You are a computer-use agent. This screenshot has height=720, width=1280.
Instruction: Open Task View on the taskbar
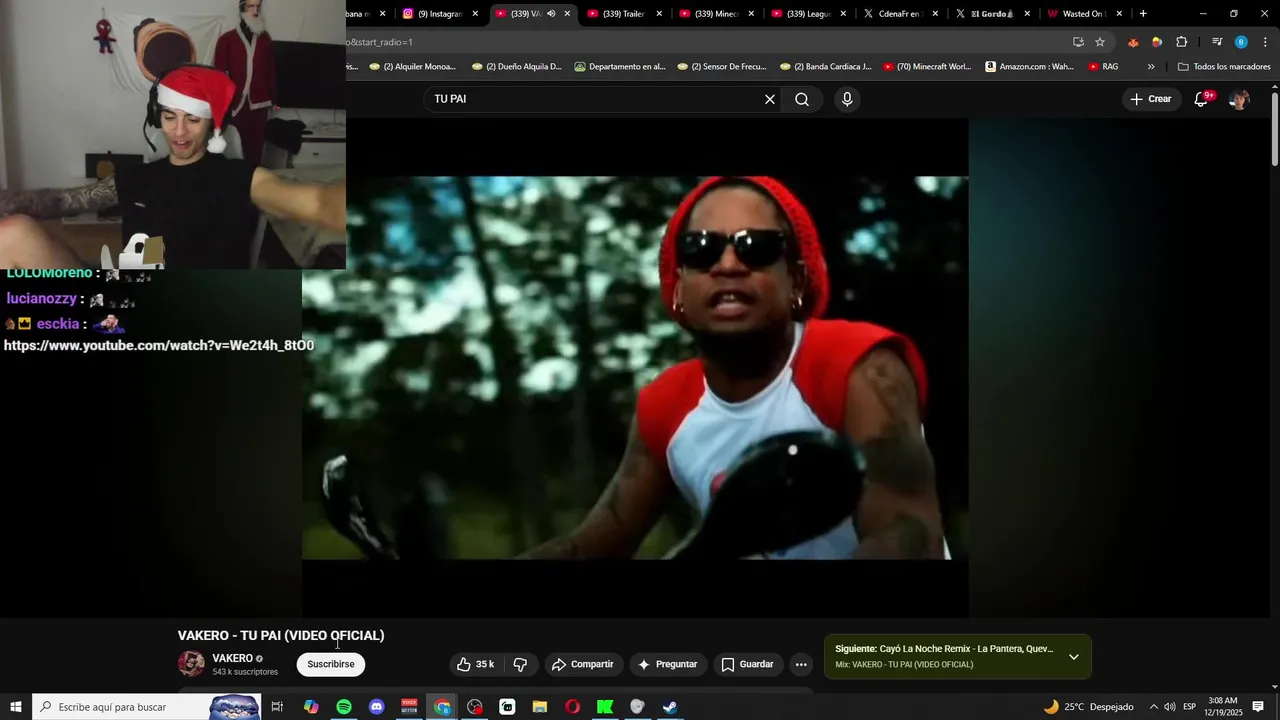point(277,707)
